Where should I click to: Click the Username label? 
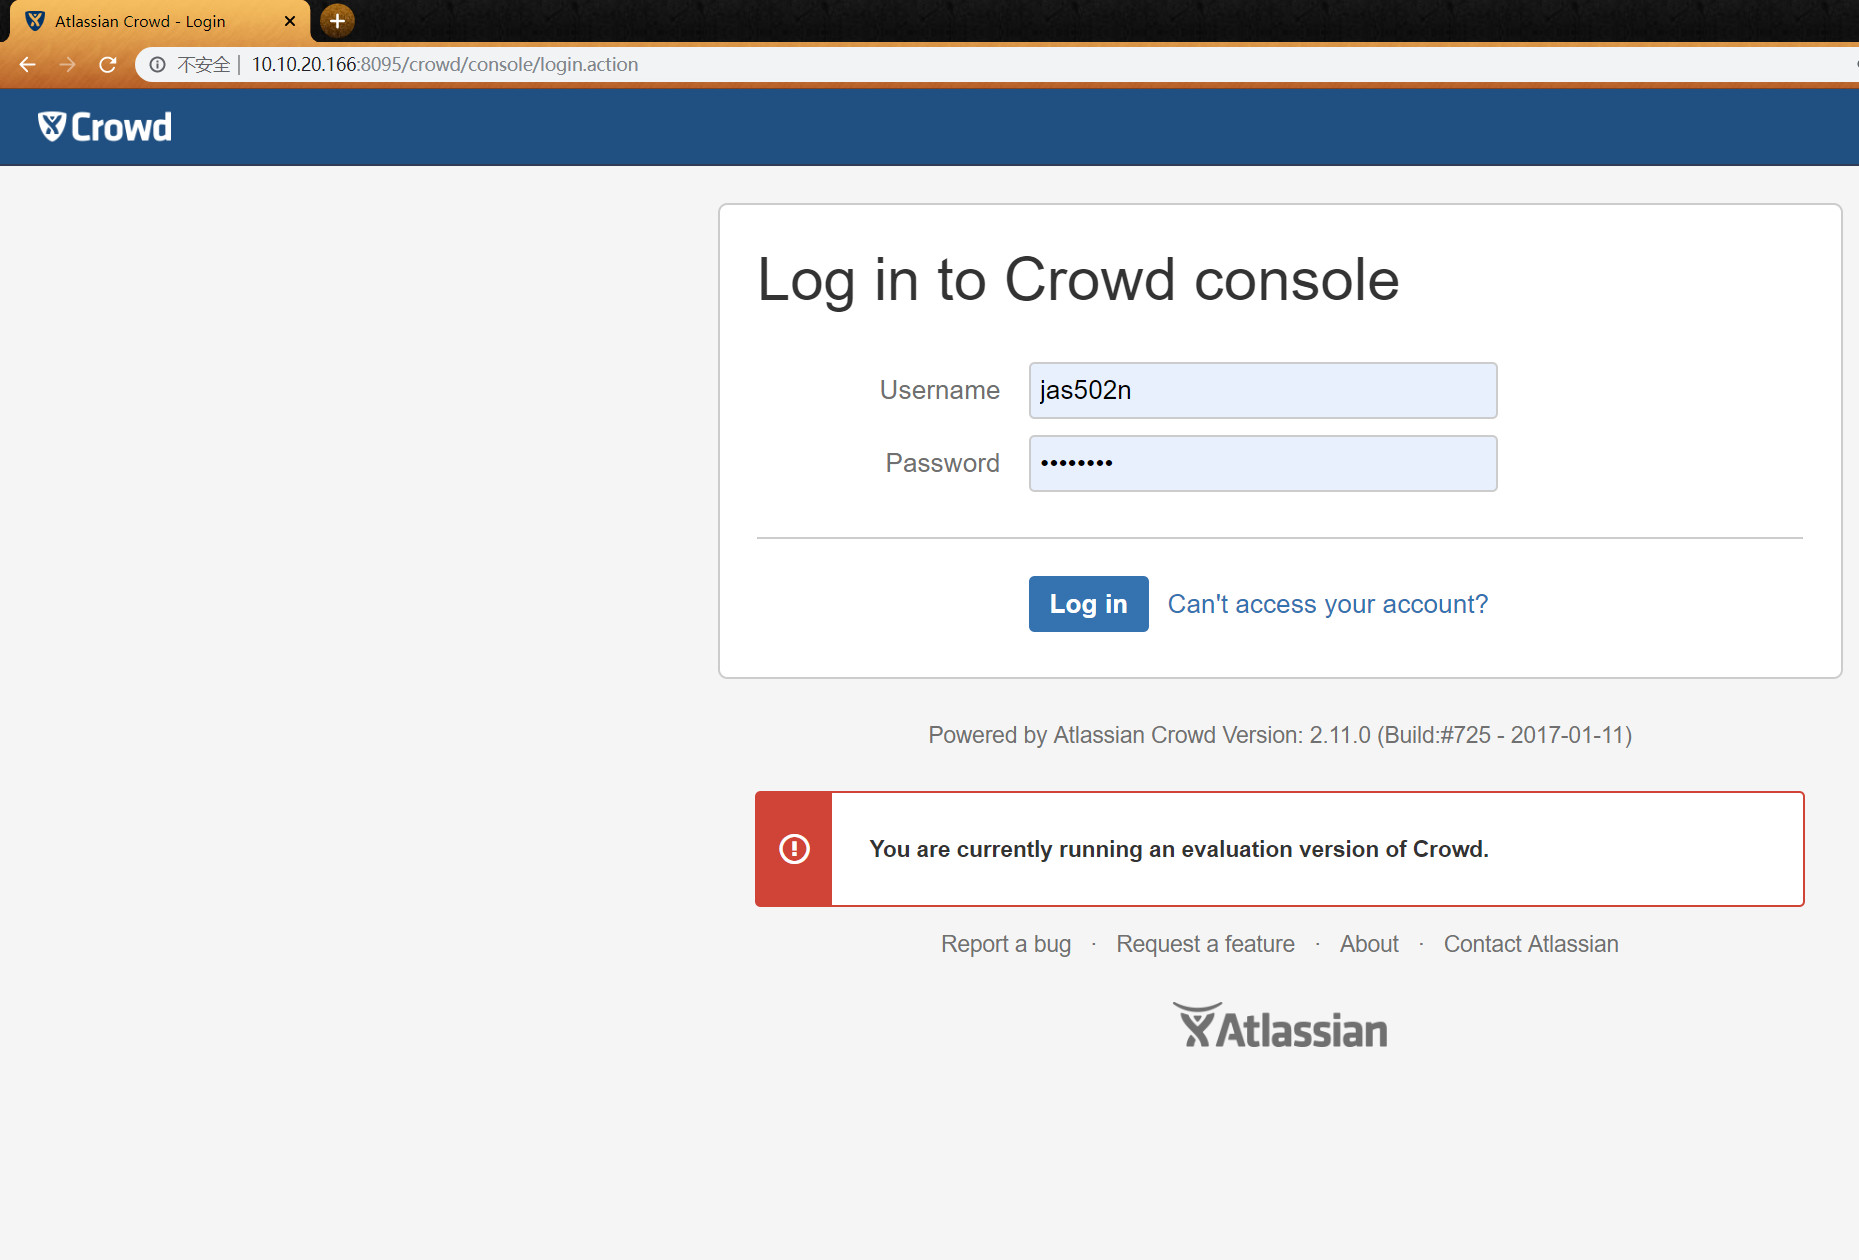[x=939, y=390]
